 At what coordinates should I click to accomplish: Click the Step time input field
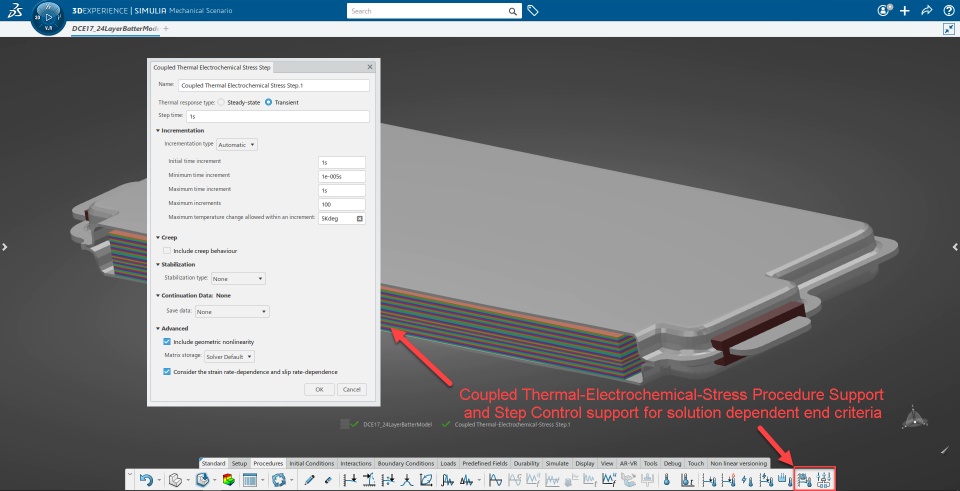pyautogui.click(x=278, y=116)
